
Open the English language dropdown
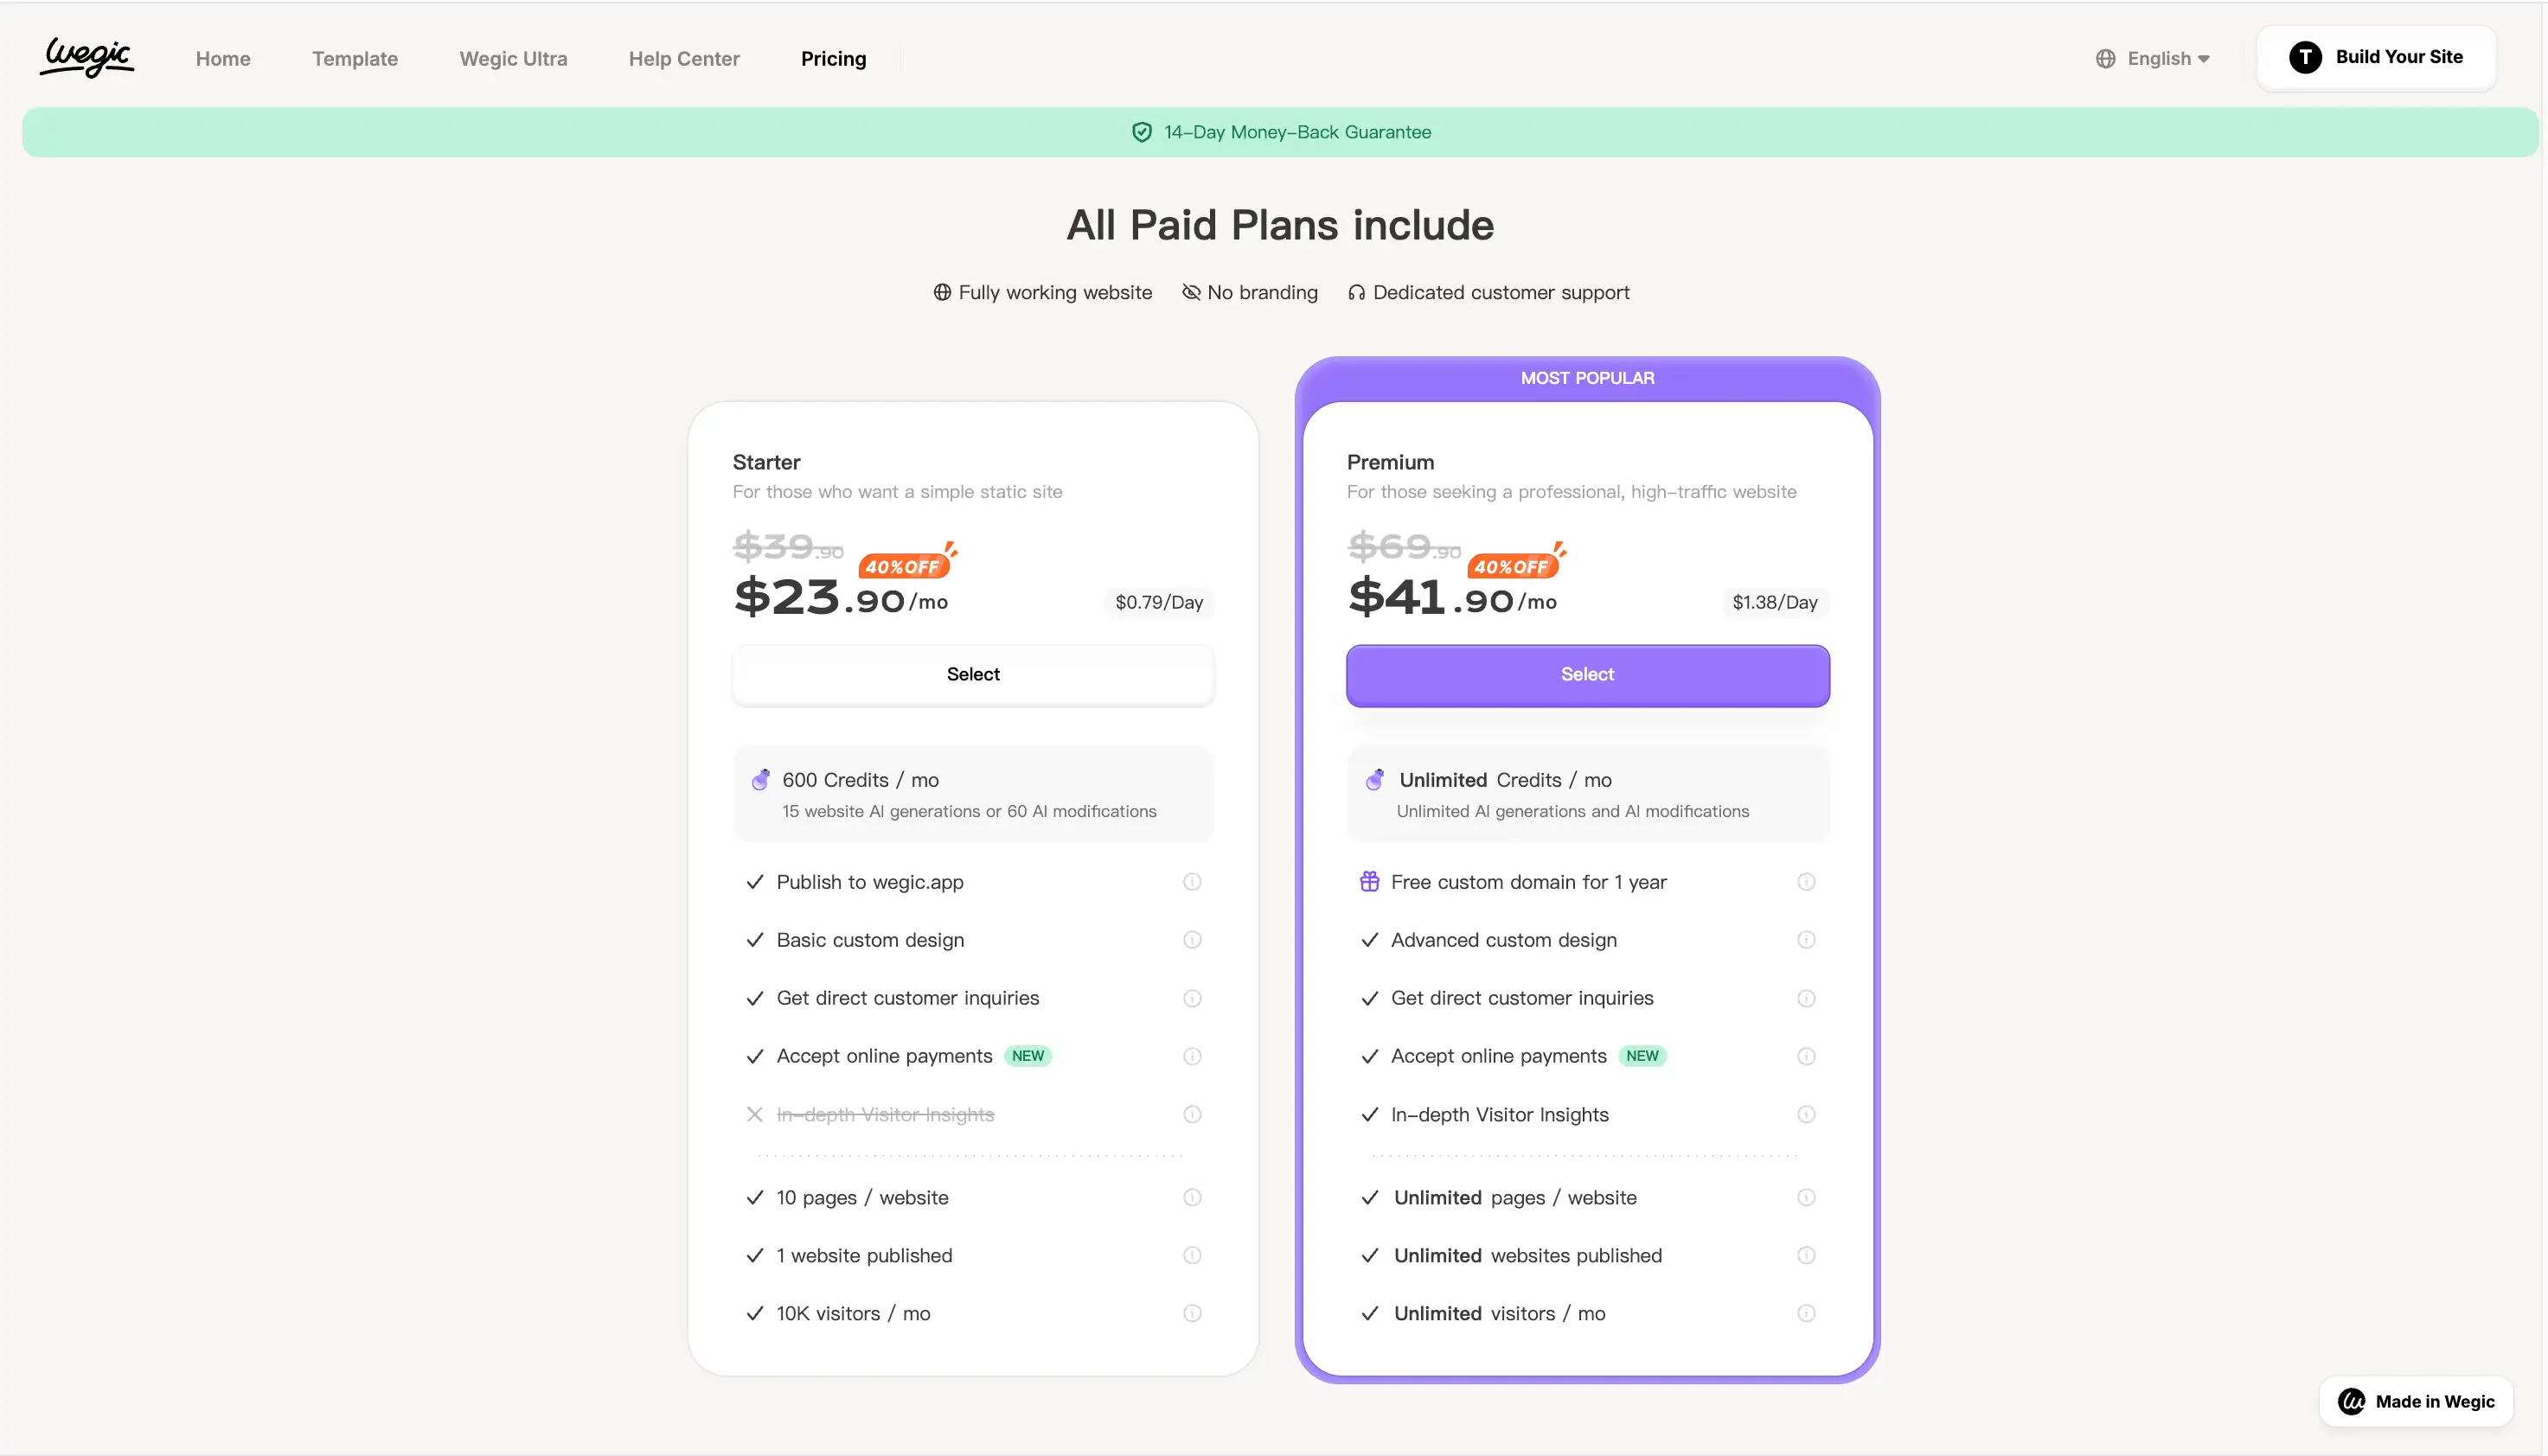pyautogui.click(x=2168, y=59)
